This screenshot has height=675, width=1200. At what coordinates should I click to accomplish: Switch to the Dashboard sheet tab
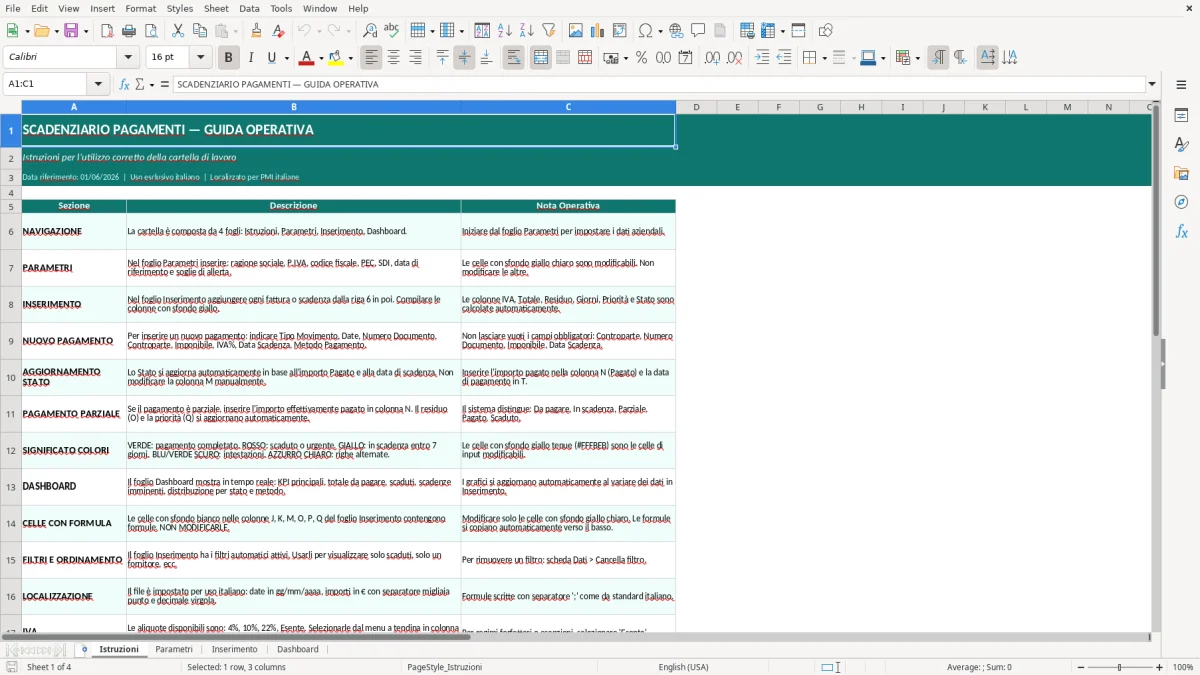coord(298,649)
